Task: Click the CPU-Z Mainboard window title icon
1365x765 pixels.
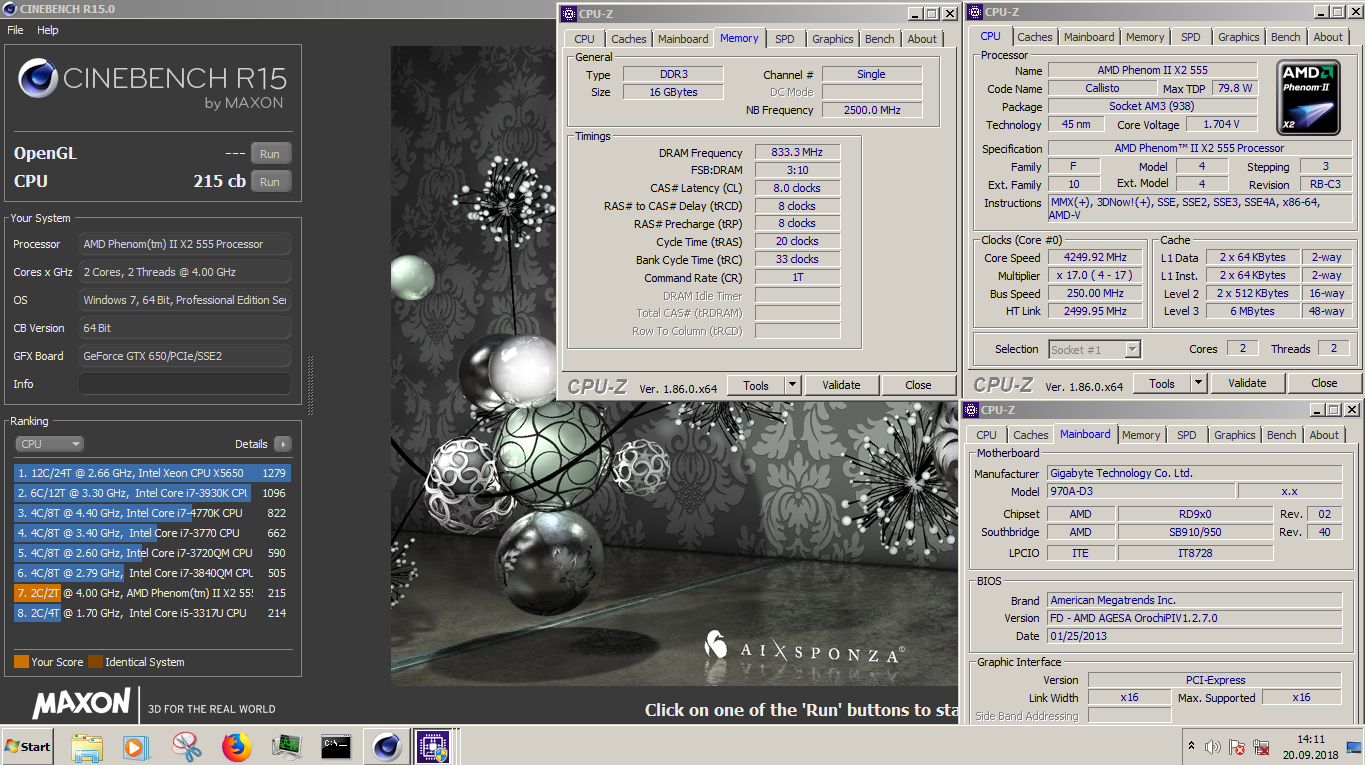Action: pos(971,409)
